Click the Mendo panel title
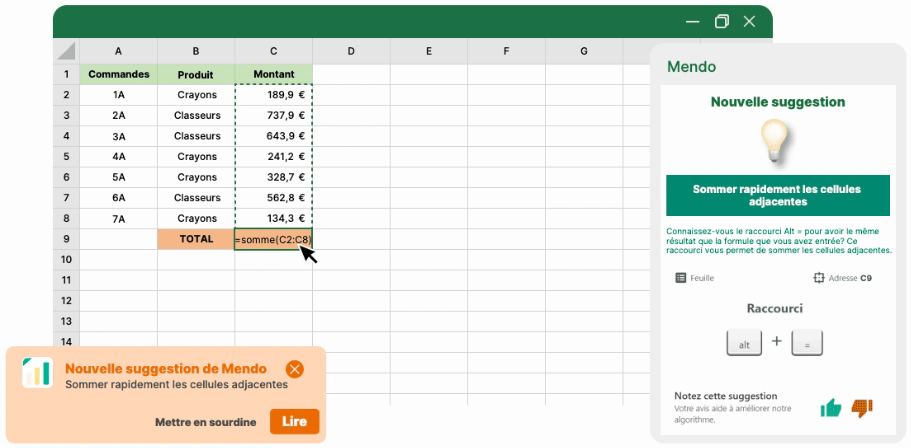Image resolution: width=911 pixels, height=448 pixels. 691,66
